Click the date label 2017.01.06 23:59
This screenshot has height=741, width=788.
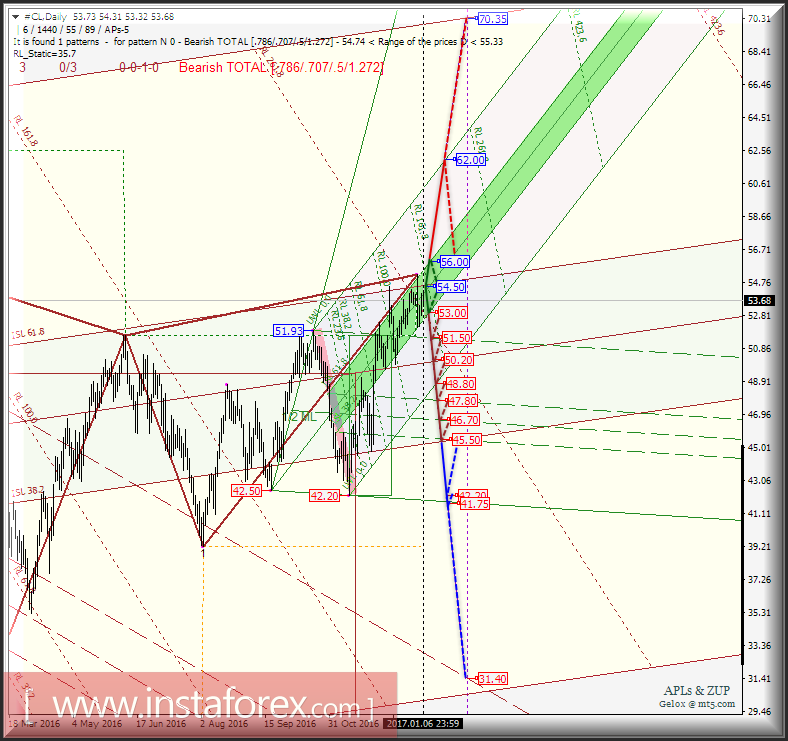(423, 723)
